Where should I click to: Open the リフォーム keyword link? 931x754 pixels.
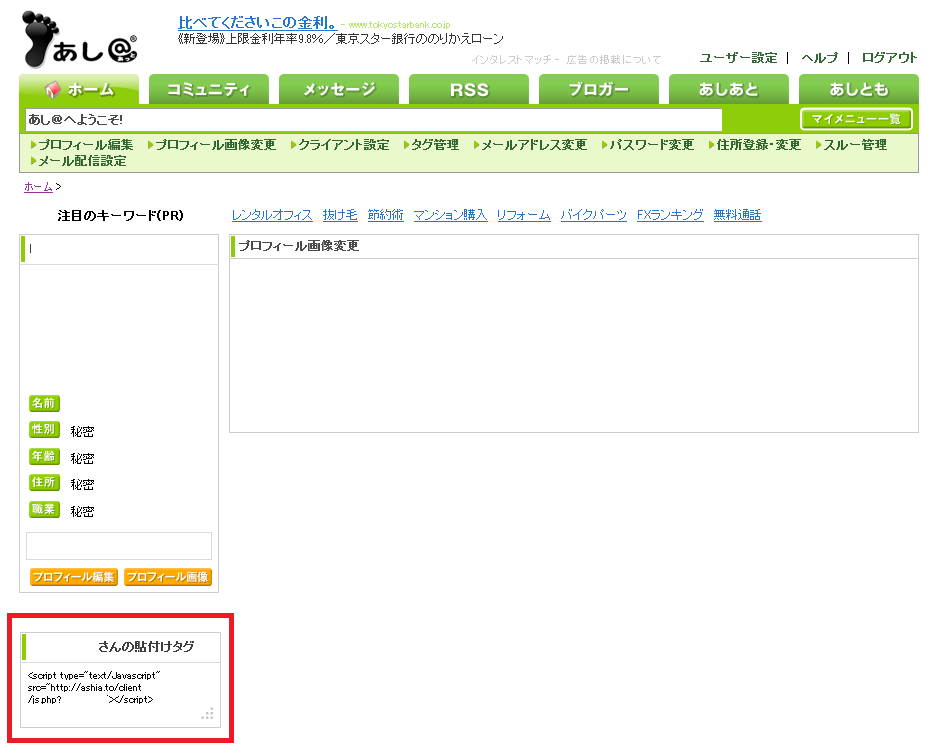click(524, 215)
